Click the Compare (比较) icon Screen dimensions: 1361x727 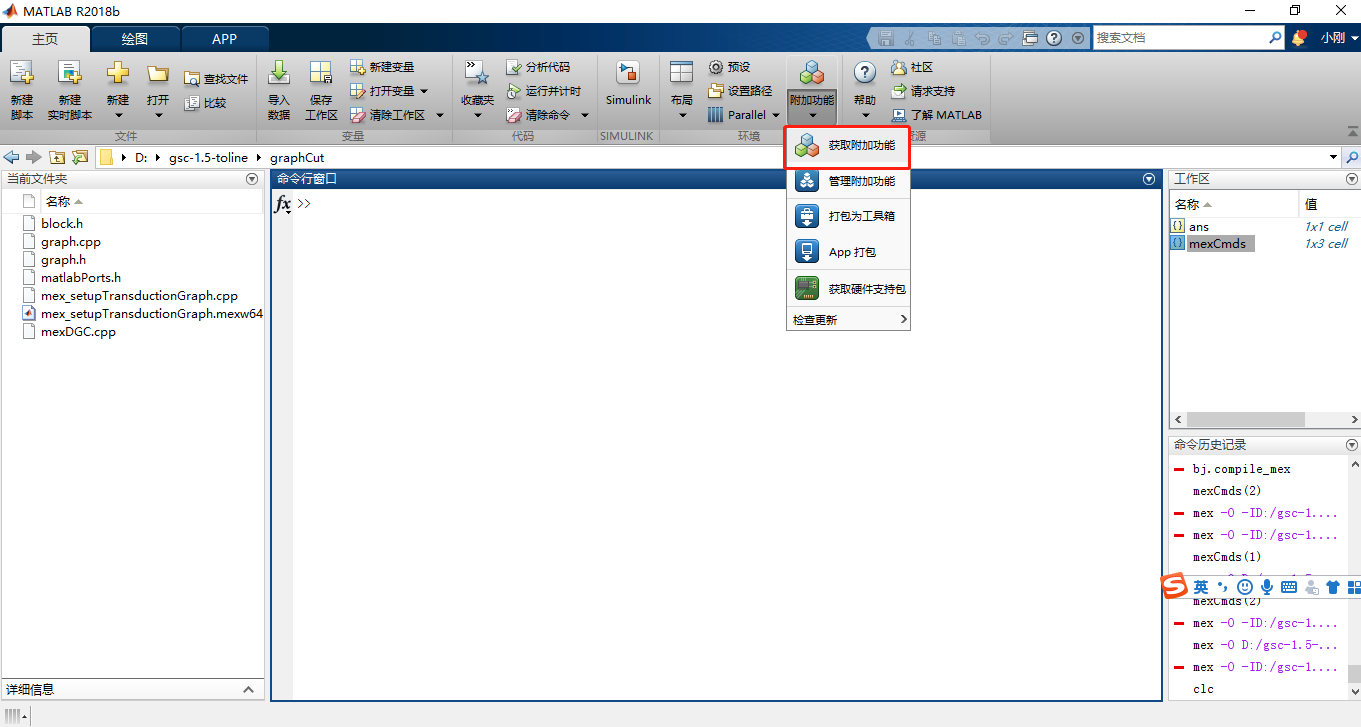click(192, 102)
